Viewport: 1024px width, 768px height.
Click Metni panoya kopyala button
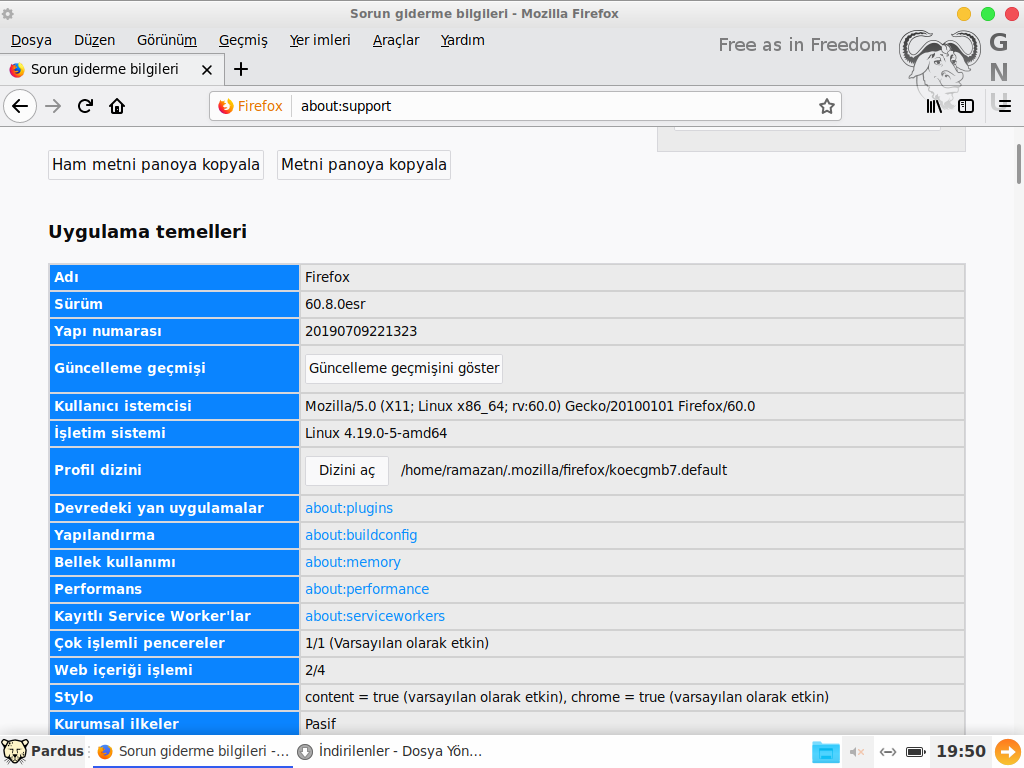(364, 165)
